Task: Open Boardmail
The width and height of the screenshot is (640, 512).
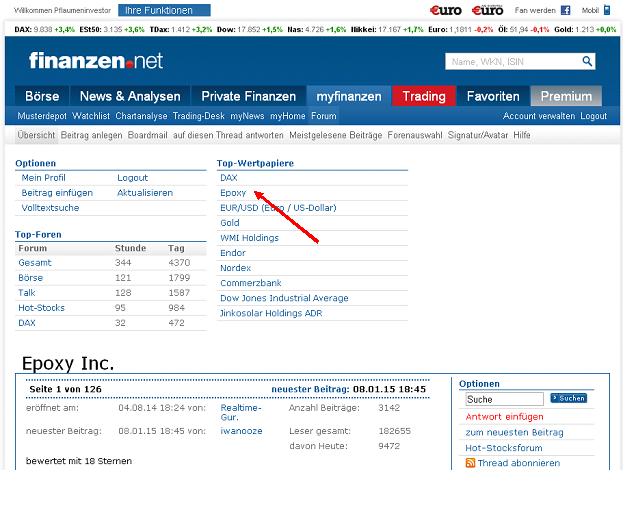Action: pos(147,135)
